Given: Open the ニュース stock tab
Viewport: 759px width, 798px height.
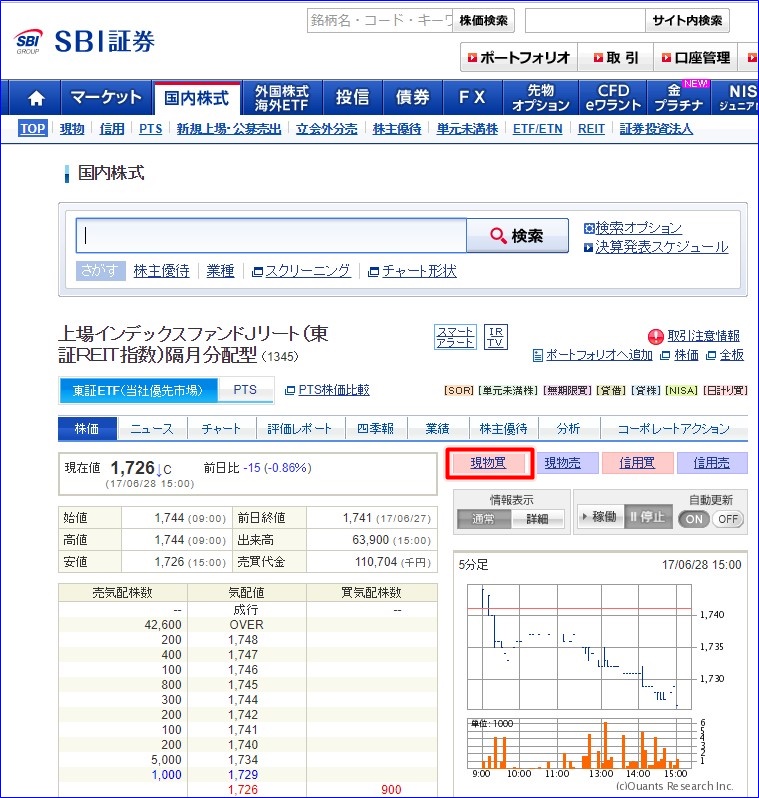Looking at the screenshot, I should pos(152,429).
